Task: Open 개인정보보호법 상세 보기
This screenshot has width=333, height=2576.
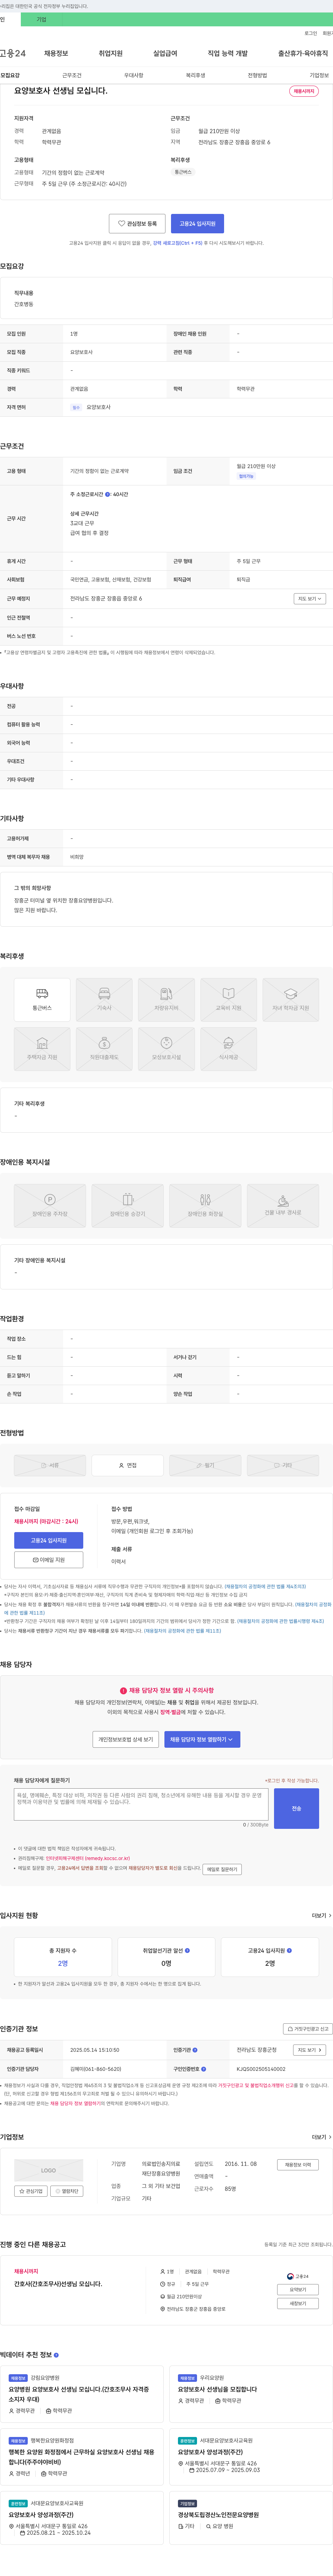Action: click(126, 1739)
